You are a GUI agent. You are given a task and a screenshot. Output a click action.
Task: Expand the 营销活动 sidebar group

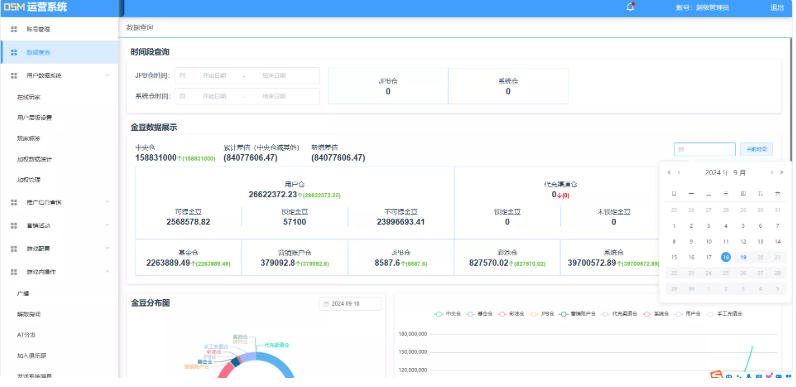[x=107, y=225]
